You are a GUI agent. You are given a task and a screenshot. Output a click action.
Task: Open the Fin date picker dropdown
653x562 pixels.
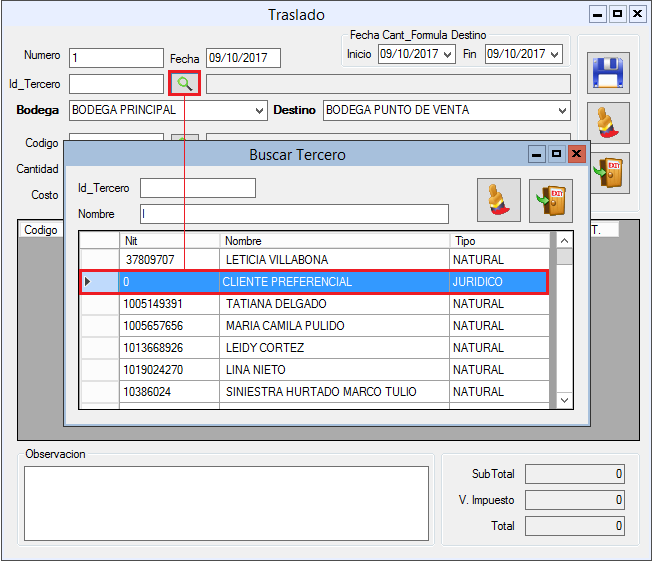coord(555,54)
